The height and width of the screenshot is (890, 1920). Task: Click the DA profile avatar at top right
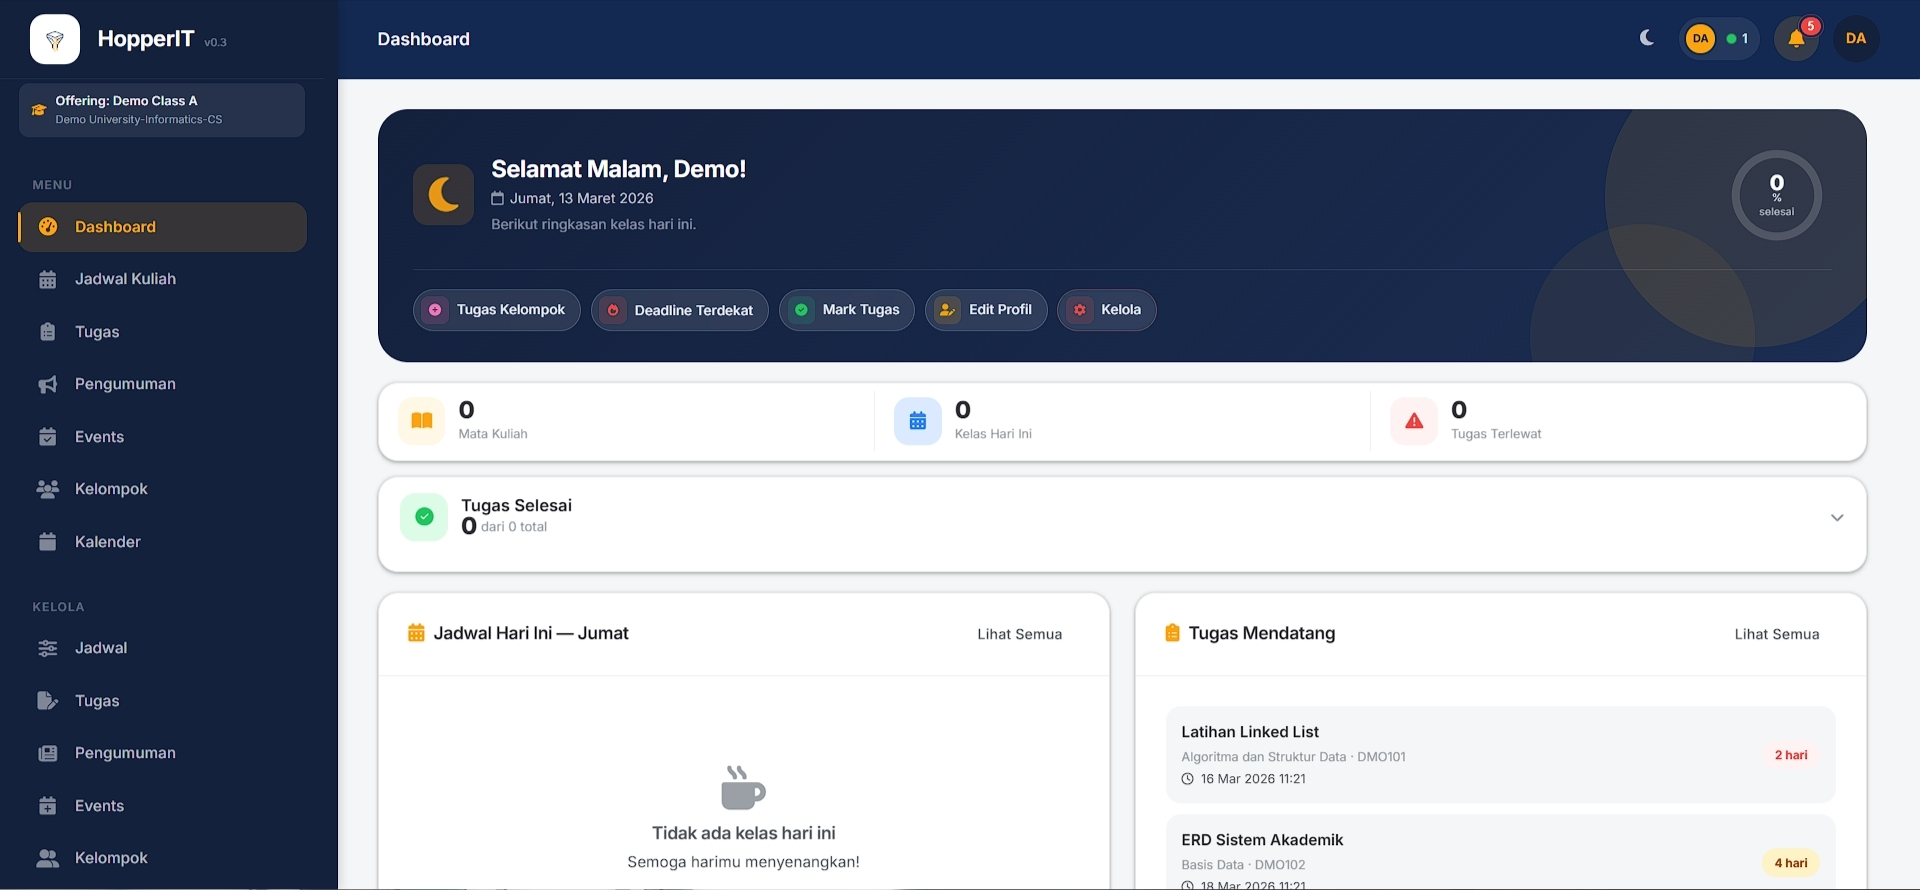click(x=1855, y=39)
